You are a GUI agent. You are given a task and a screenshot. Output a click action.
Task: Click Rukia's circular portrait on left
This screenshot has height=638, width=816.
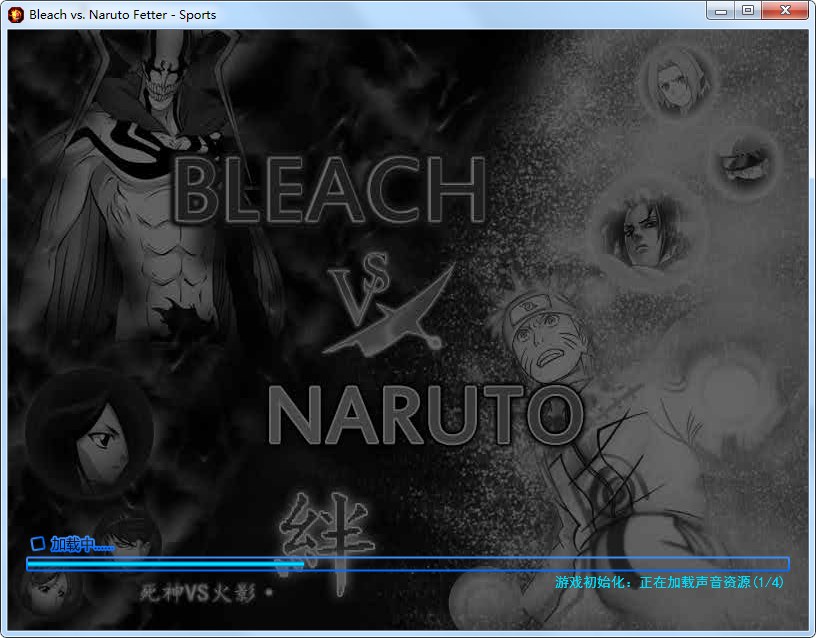click(88, 431)
